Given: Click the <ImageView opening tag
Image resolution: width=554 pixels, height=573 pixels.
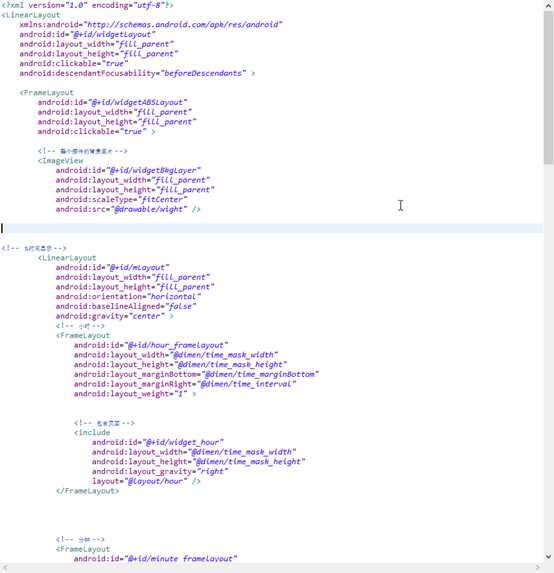Looking at the screenshot, I should [60, 161].
